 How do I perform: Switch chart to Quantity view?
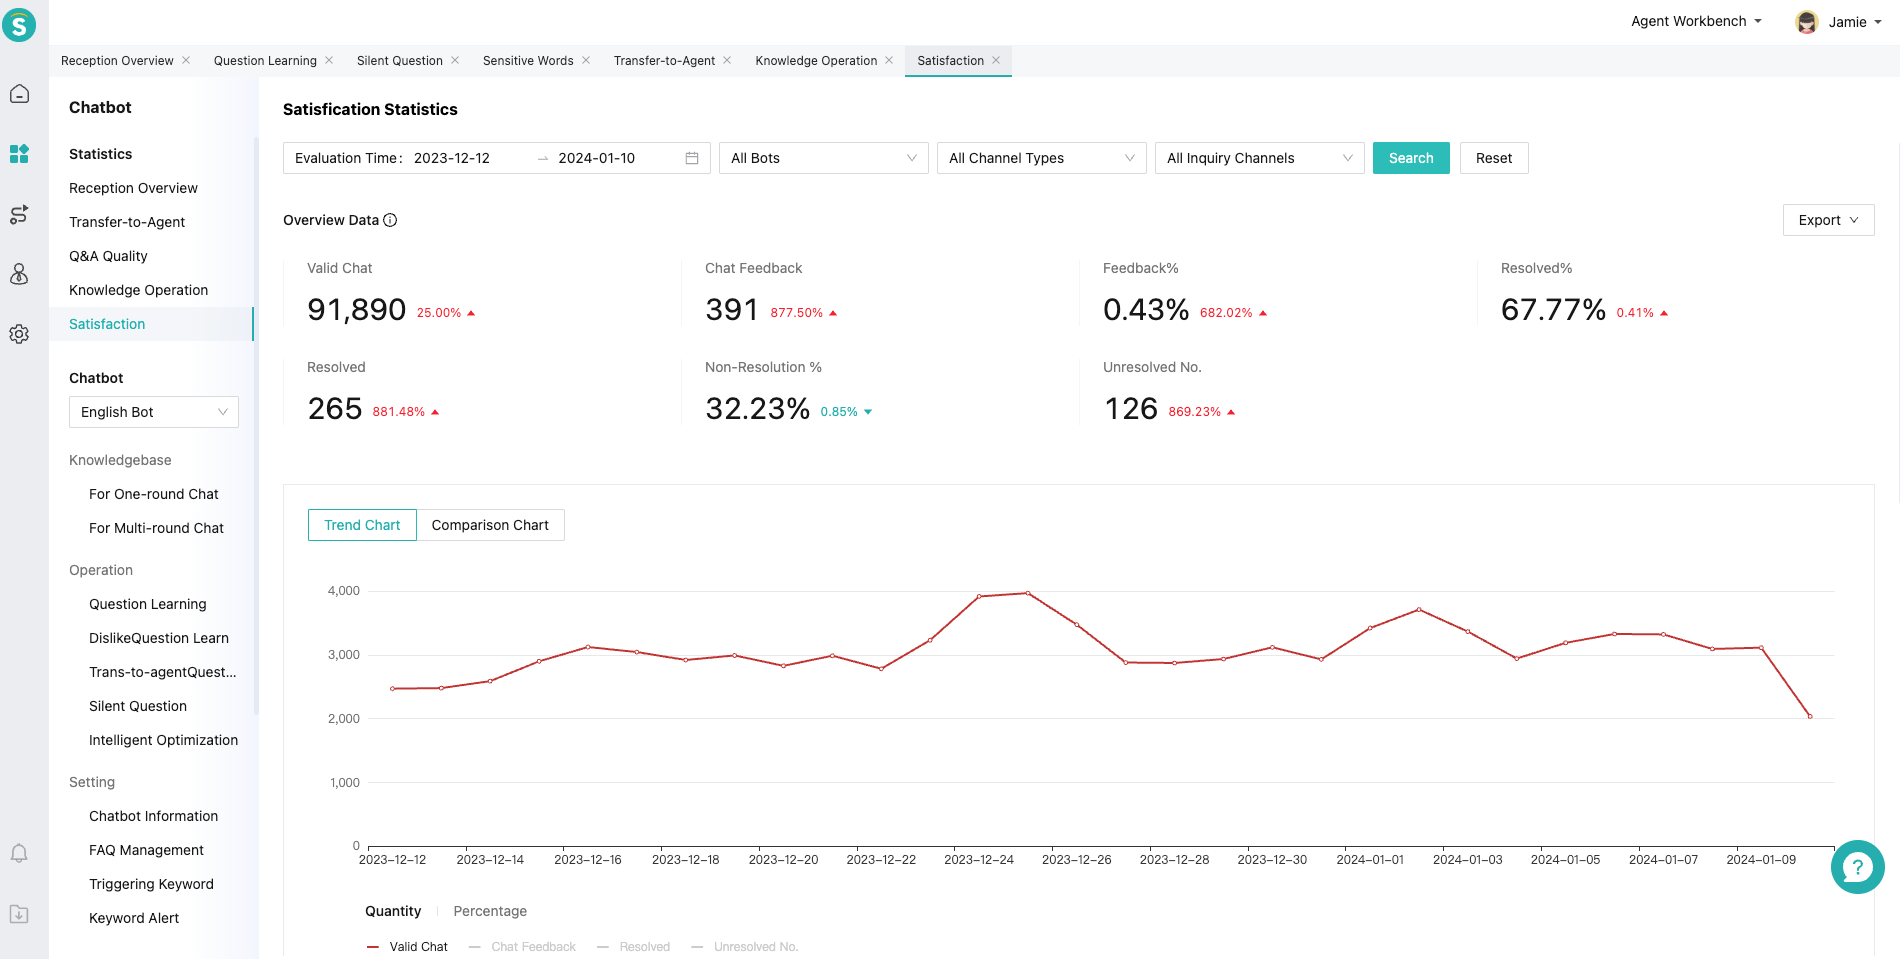pos(393,911)
